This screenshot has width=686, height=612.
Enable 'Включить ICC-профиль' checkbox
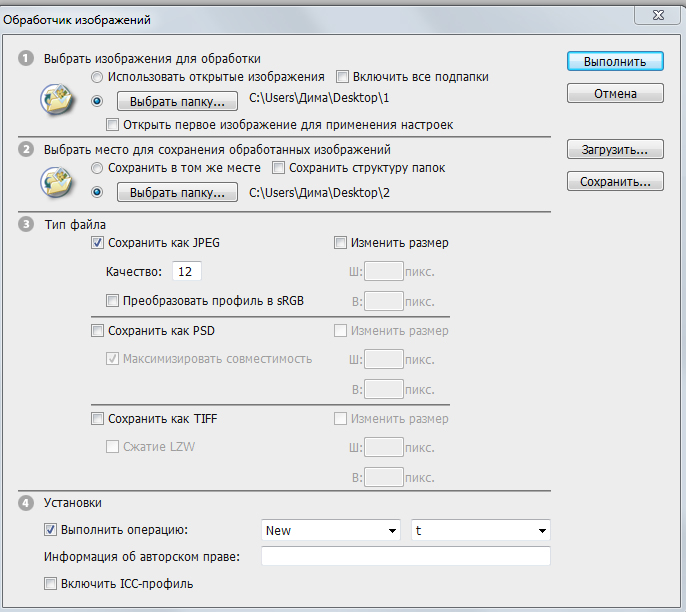click(50, 584)
